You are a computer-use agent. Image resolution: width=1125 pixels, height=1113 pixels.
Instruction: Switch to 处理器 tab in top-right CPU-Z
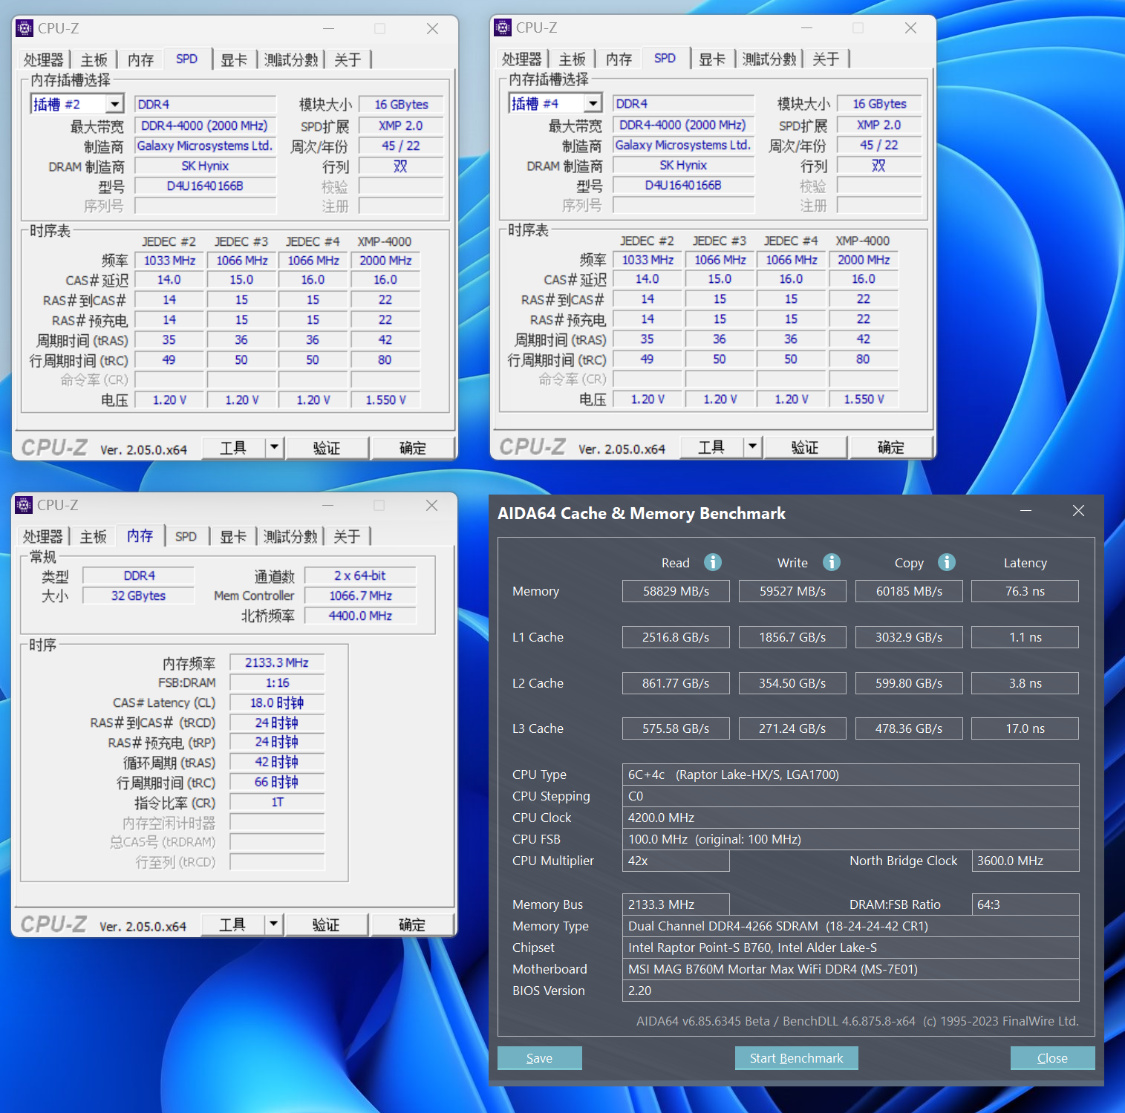point(522,59)
